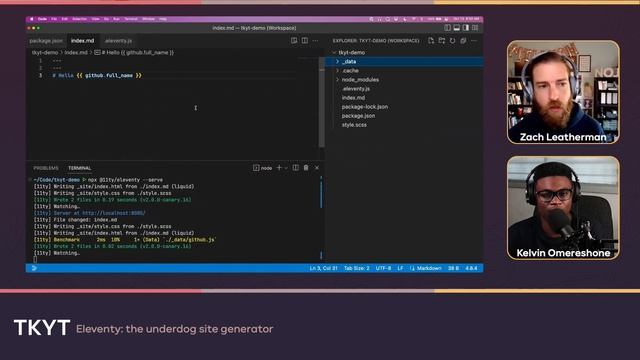The width and height of the screenshot is (640, 360).
Task: Open remote window from status bar corner
Action: [x=34, y=268]
